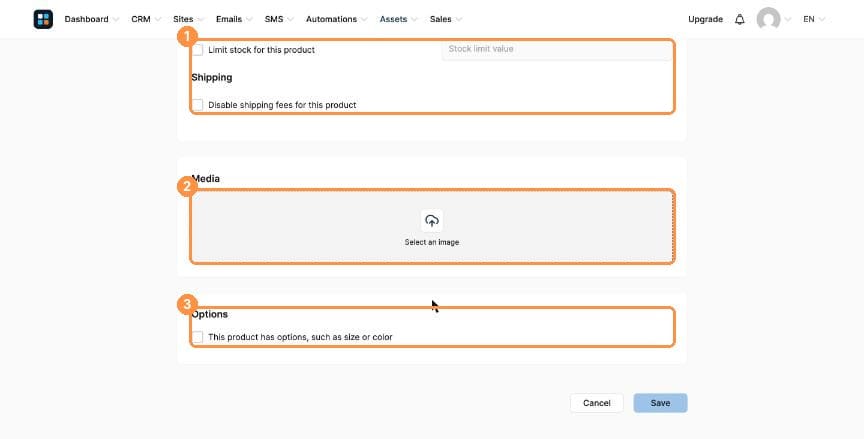864x439 pixels.
Task: Expand the Automations dropdown arrow
Action: click(364, 19)
